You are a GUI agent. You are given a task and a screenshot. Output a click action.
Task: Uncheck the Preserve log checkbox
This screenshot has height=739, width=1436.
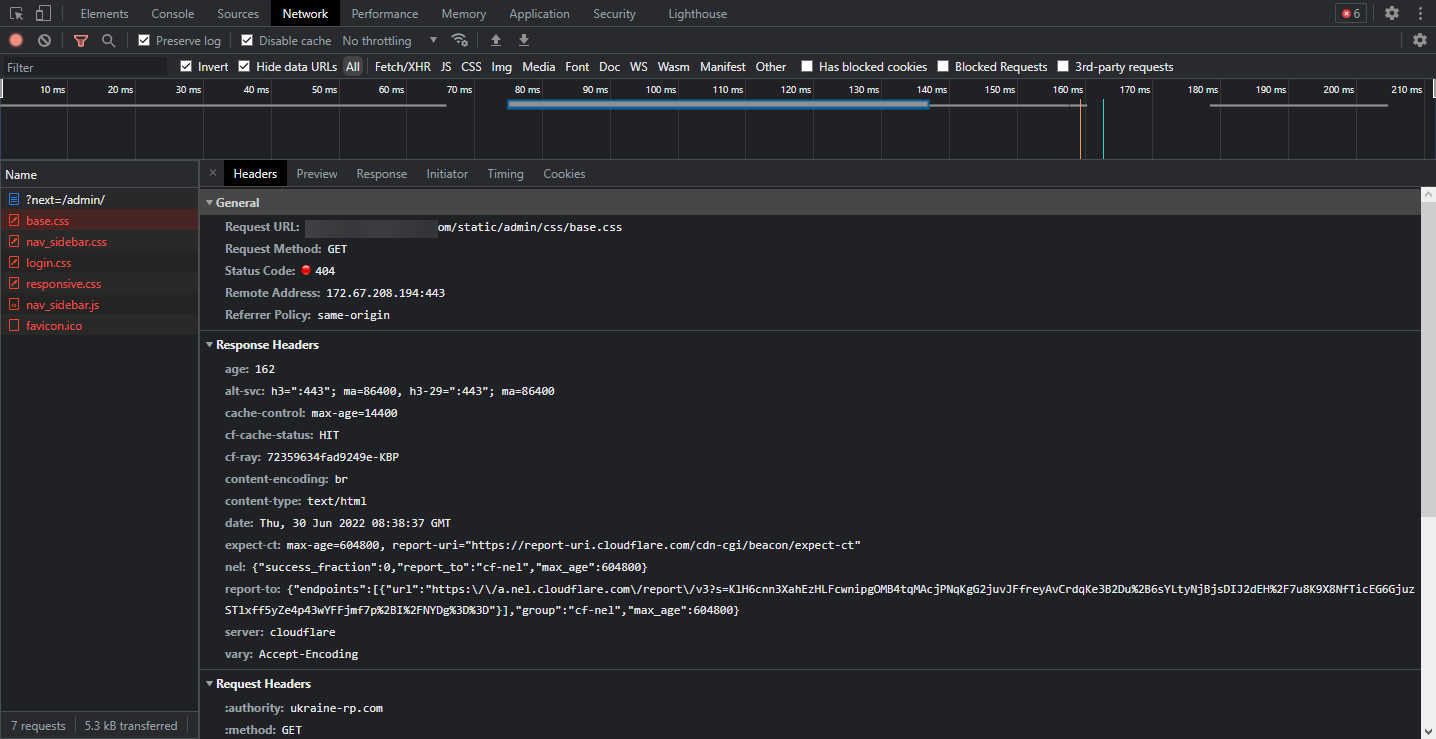coord(144,40)
